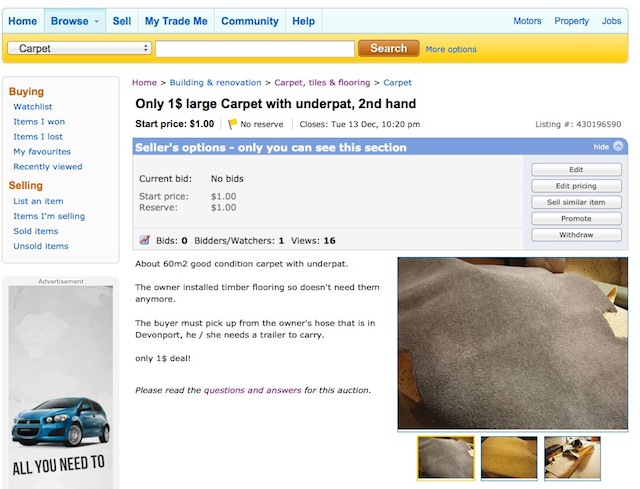
Task: View the Items I'm selling link
Action: click(49, 216)
